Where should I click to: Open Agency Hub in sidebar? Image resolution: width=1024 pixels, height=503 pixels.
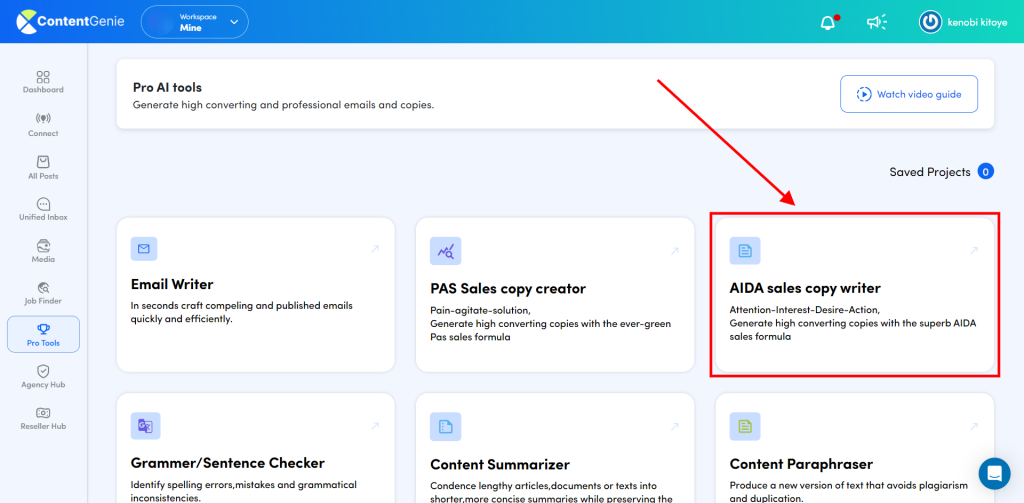click(x=43, y=377)
